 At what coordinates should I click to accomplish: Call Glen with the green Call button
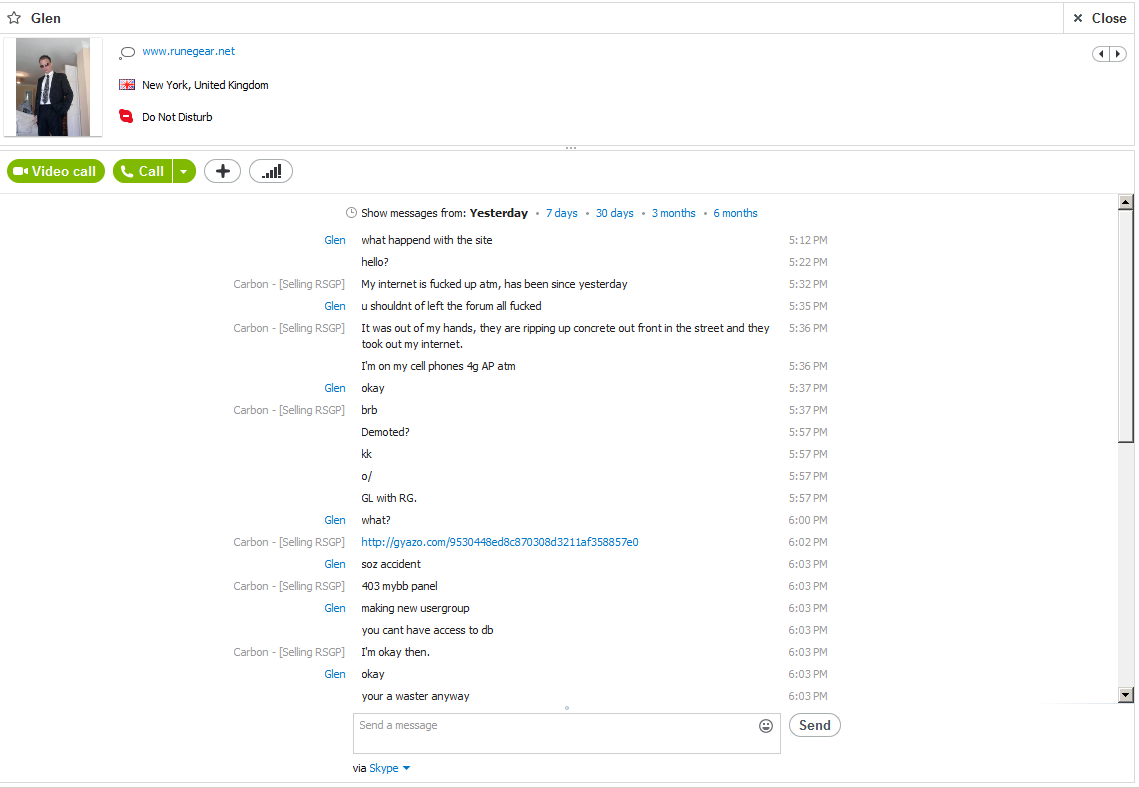pos(142,171)
